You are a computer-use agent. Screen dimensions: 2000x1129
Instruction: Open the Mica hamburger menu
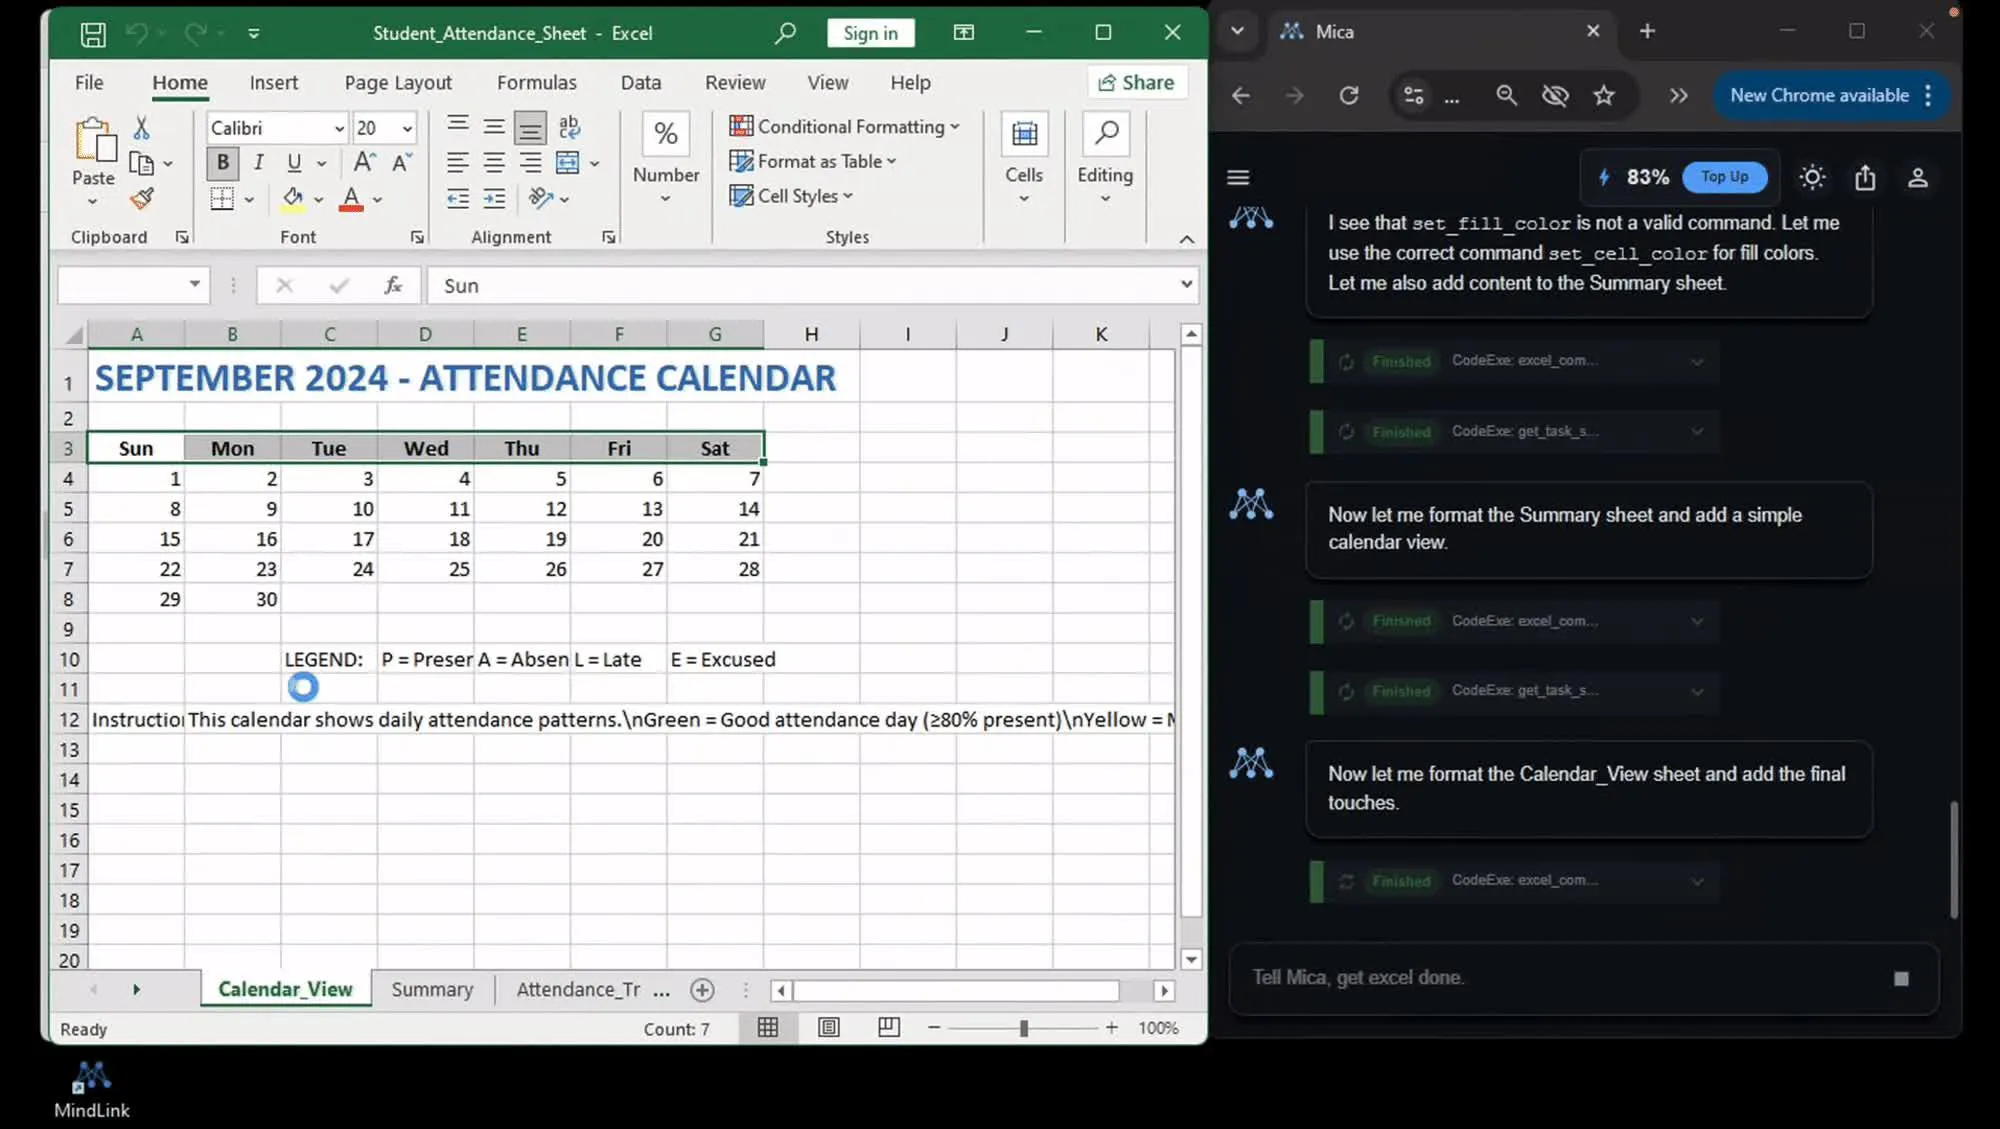(1238, 177)
